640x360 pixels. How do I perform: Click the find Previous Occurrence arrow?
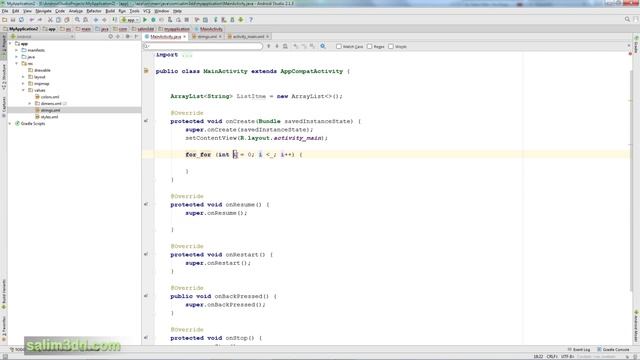click(269, 46)
